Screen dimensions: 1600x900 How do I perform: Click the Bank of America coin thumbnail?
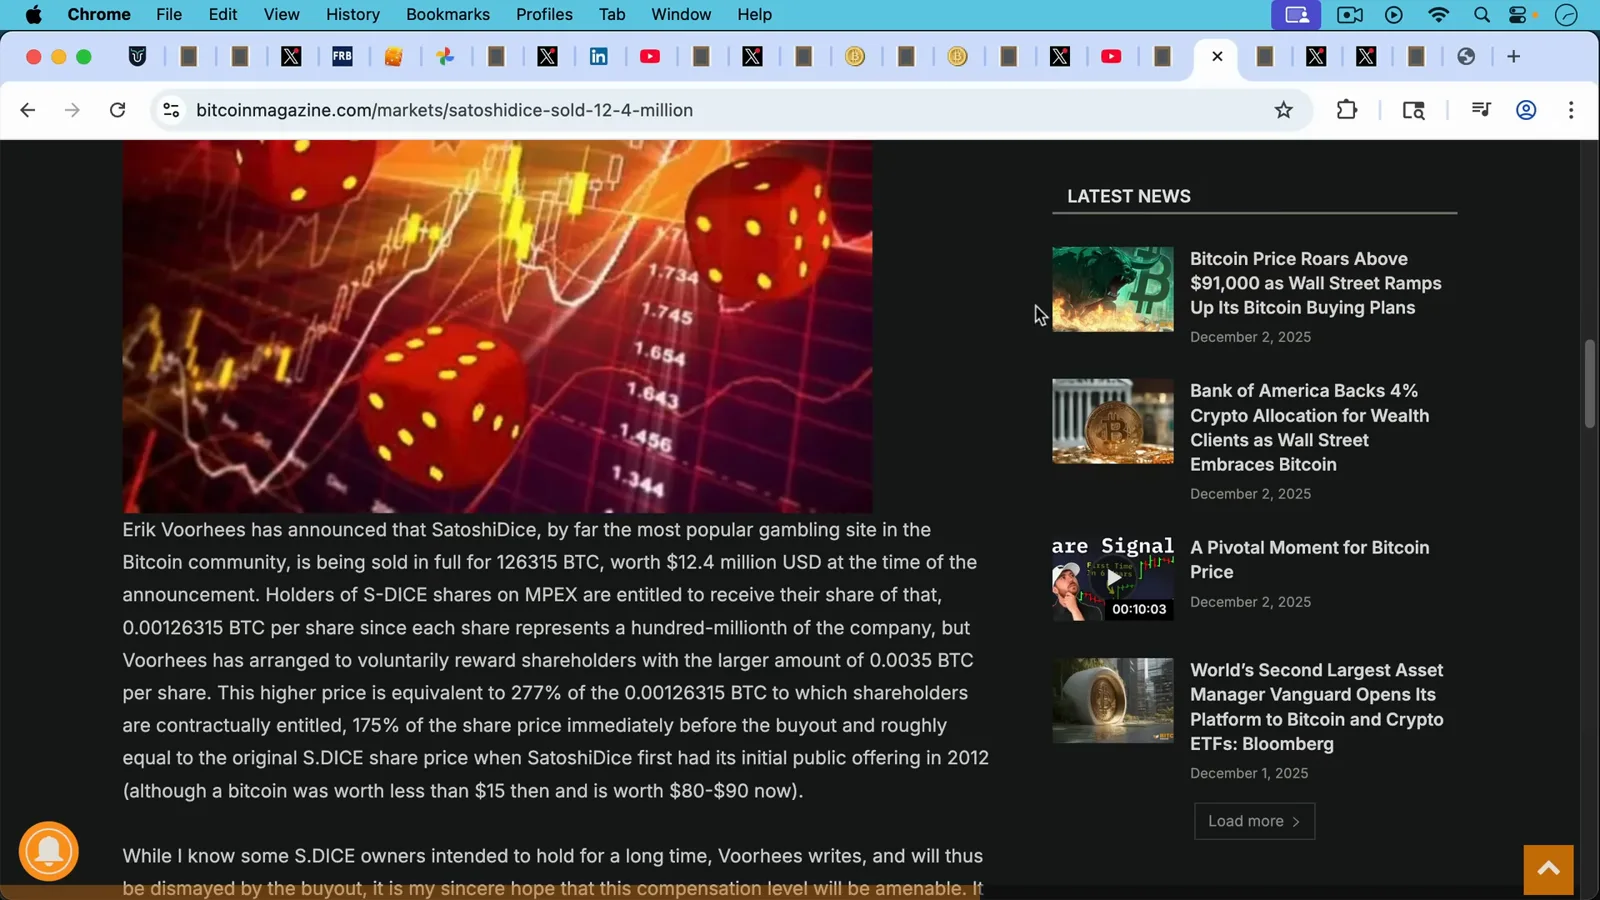(1113, 421)
